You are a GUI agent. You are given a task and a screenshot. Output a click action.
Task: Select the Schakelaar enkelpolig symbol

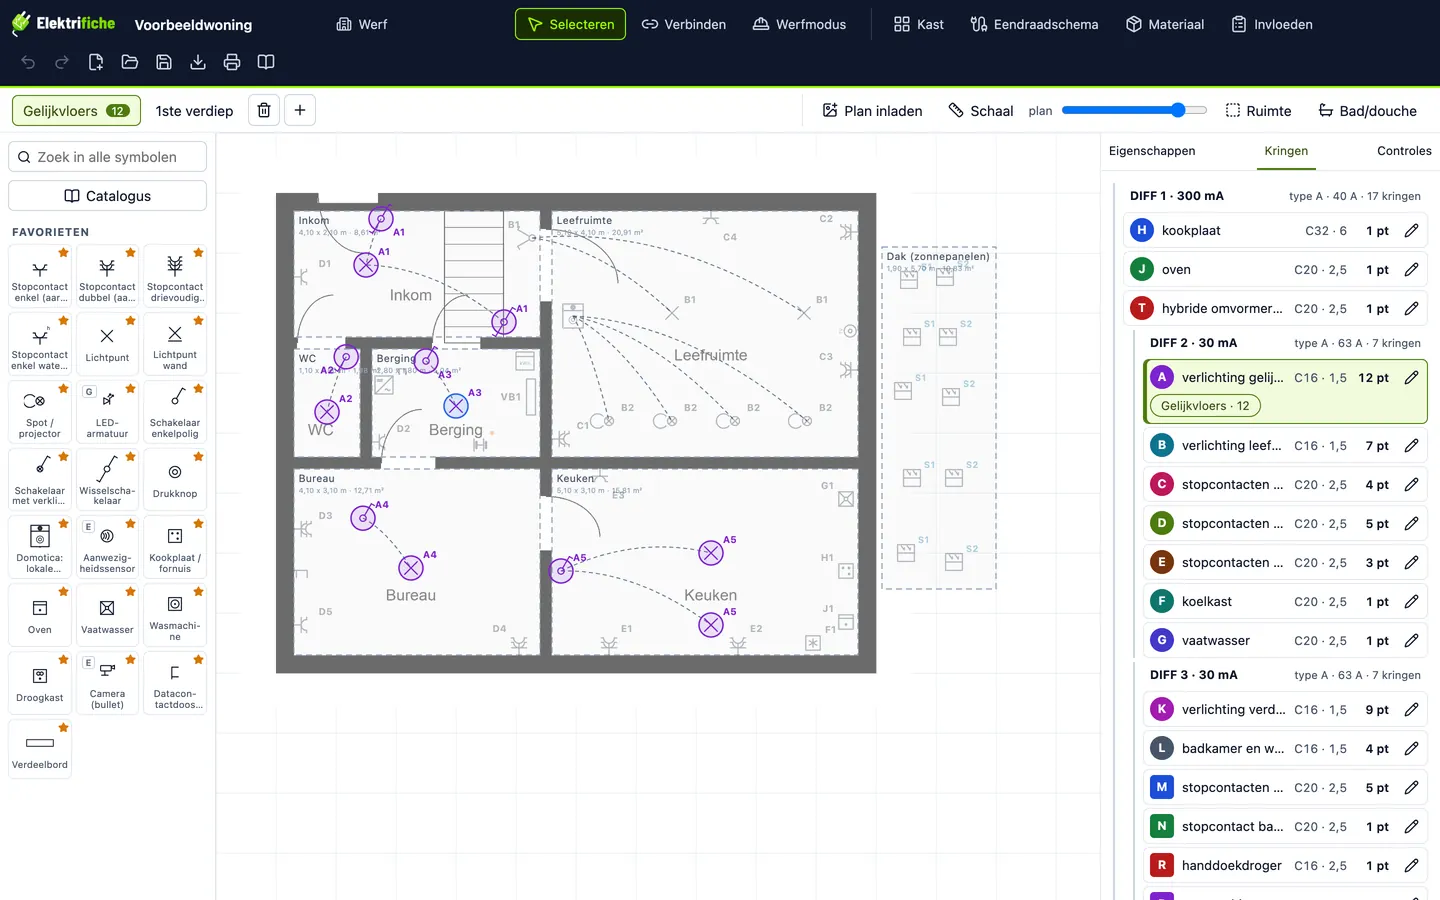pos(175,412)
